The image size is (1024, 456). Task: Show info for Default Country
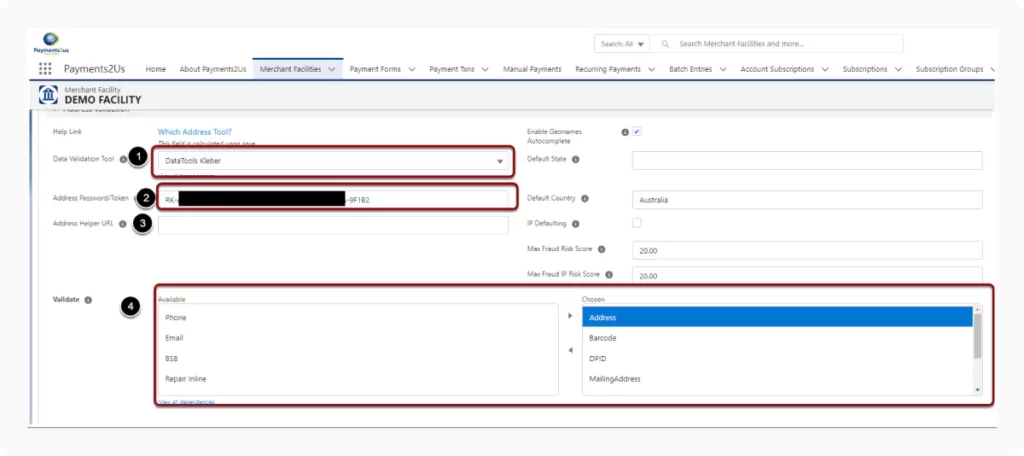tap(584, 199)
